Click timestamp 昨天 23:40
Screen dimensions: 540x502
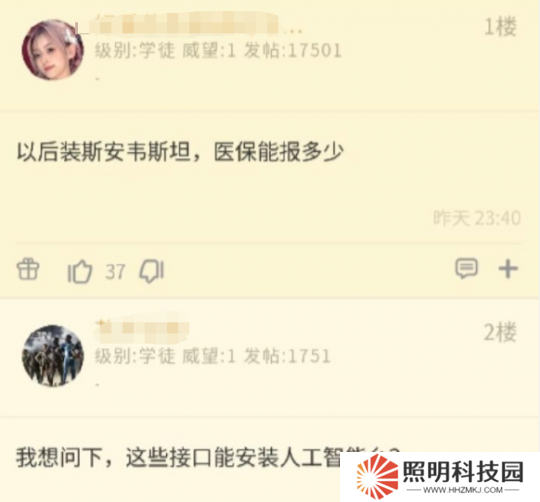click(x=477, y=218)
